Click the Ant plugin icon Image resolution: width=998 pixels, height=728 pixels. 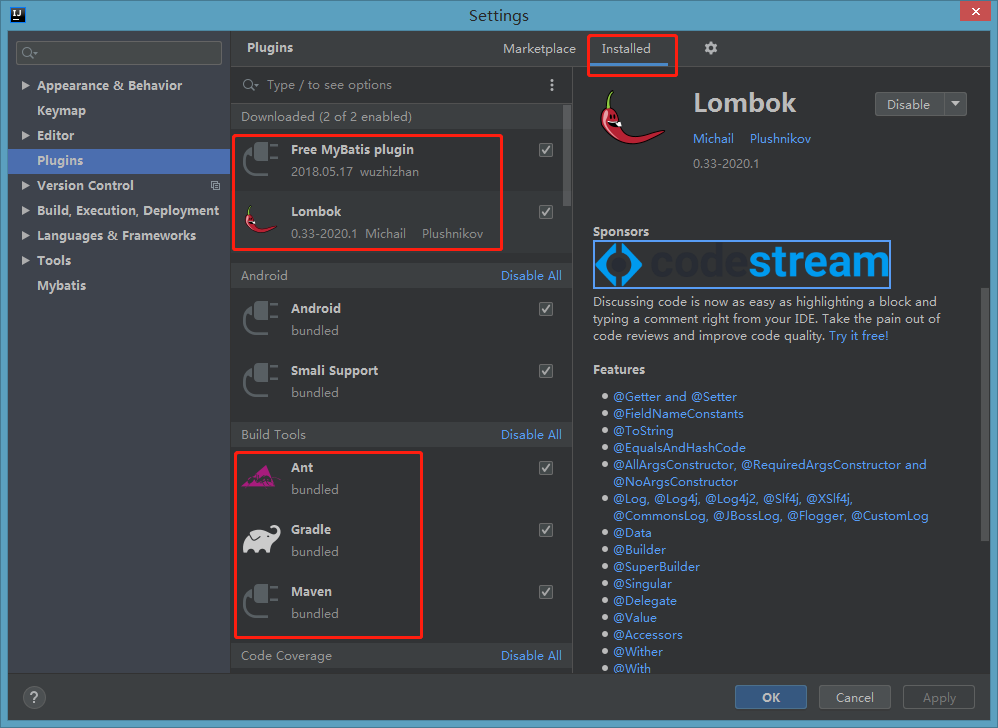[x=261, y=477]
